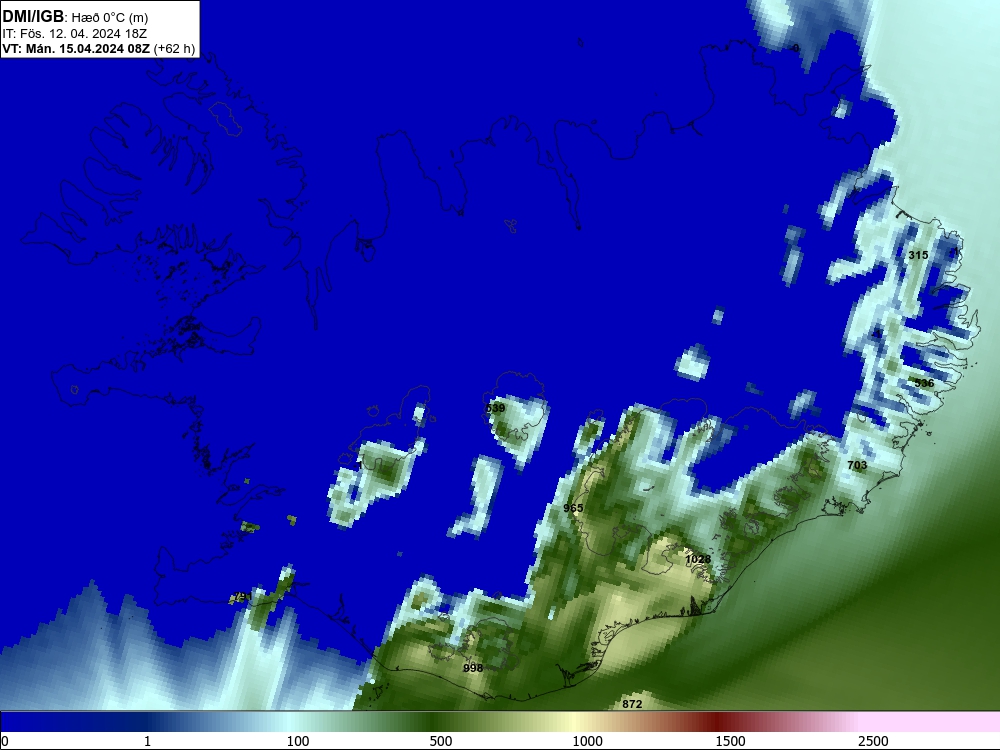This screenshot has height=750, width=1000.
Task: Click the 539 value on the map
Action: (x=496, y=408)
